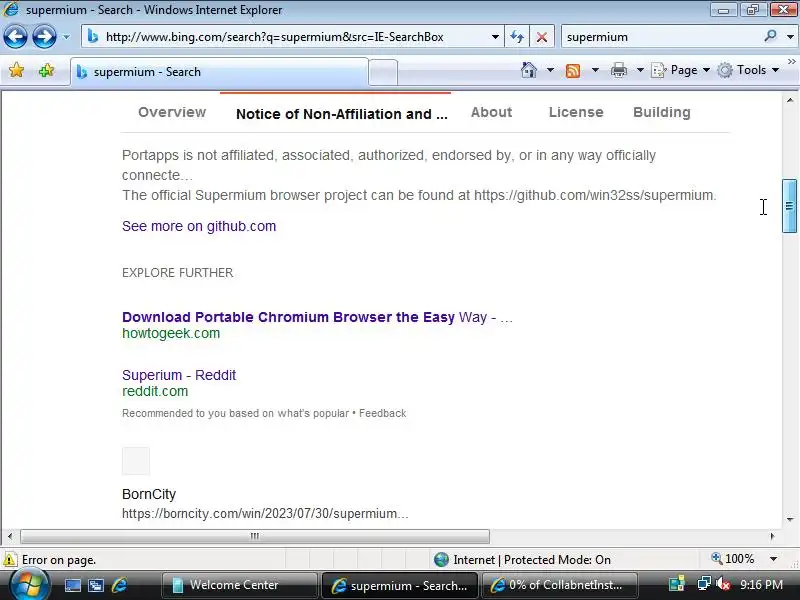The width and height of the screenshot is (800, 600).
Task: Select the URL address bar field
Action: (x=292, y=37)
